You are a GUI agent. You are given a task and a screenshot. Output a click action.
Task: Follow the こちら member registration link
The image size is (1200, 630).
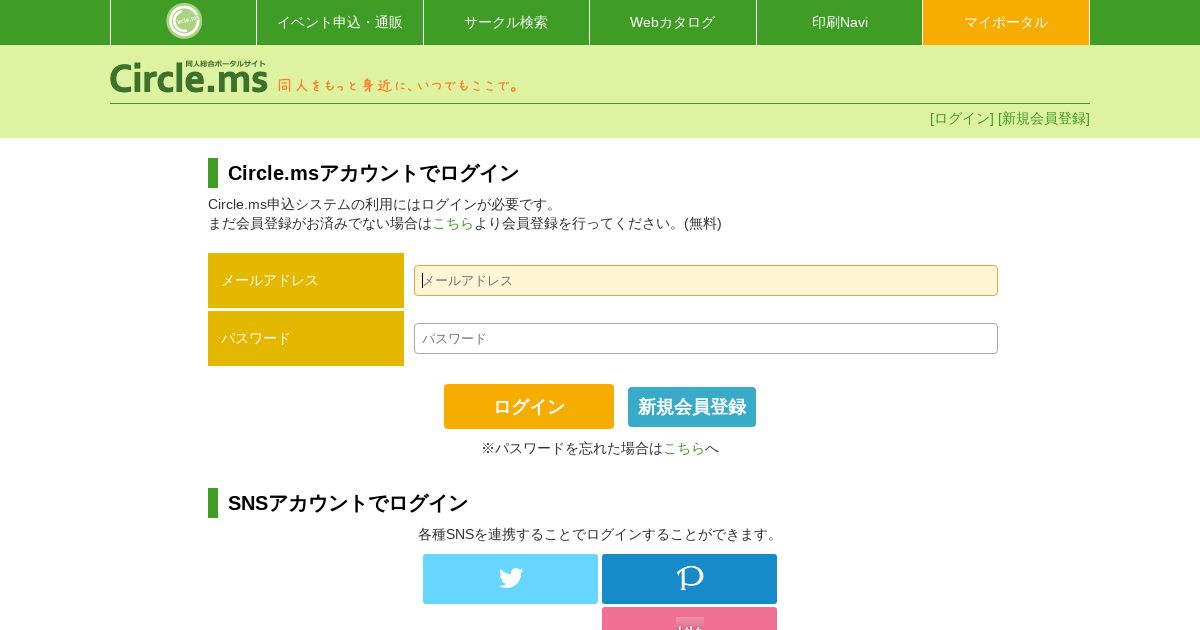coord(453,223)
